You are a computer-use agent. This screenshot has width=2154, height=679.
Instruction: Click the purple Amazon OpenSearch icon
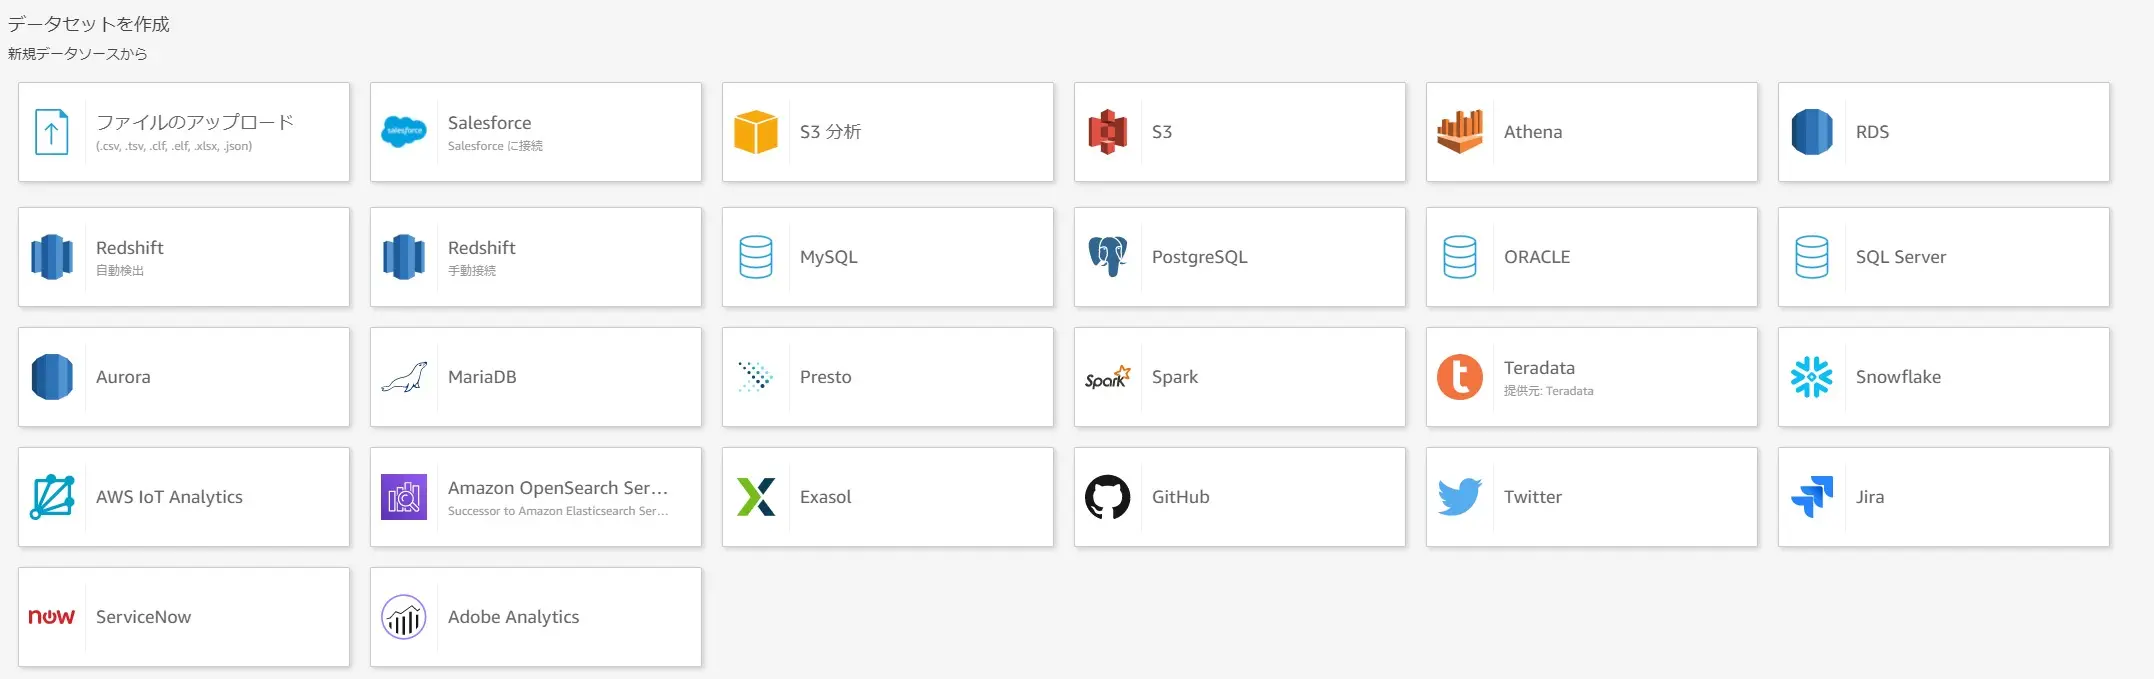[404, 497]
